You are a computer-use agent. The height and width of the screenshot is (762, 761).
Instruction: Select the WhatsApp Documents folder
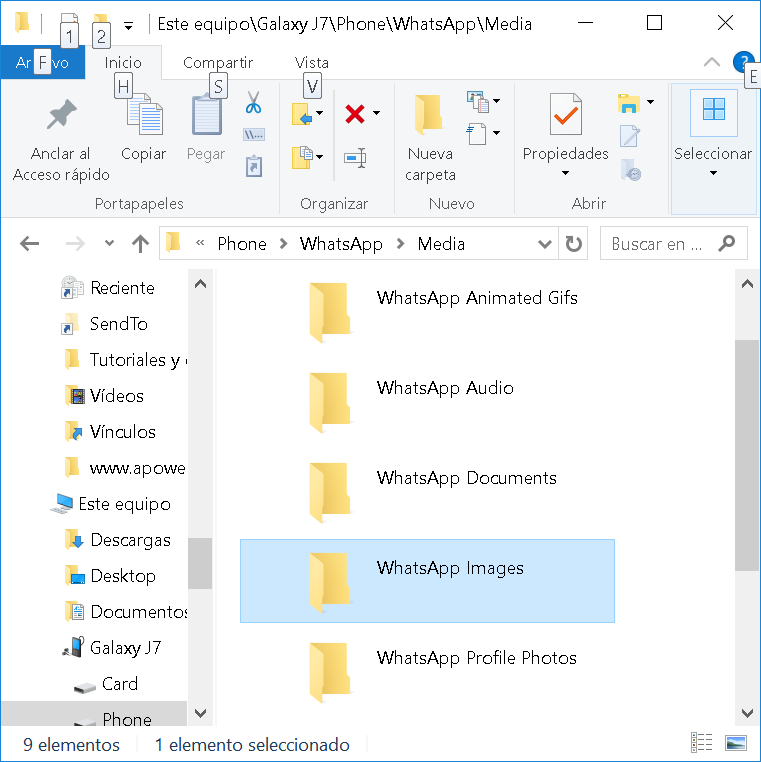(x=428, y=491)
